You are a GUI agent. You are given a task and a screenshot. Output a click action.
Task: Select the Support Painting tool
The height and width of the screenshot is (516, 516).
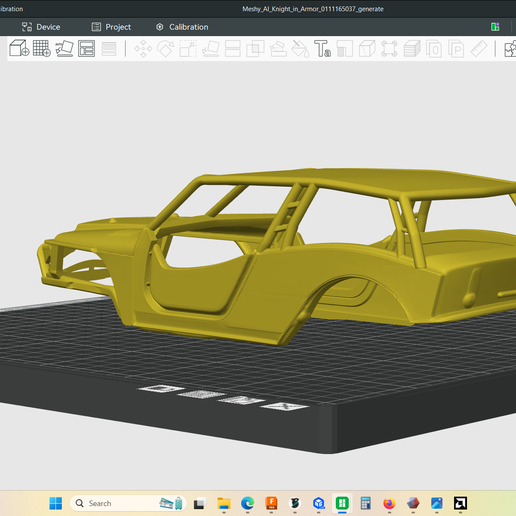pyautogui.click(x=278, y=49)
